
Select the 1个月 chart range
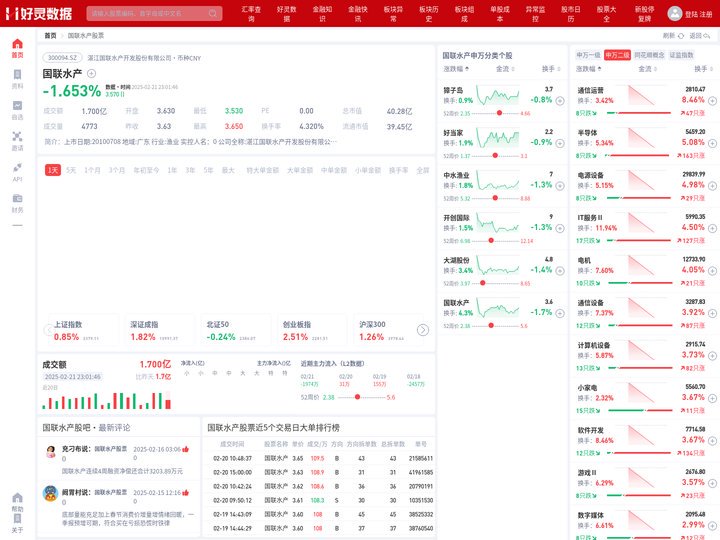92,170
